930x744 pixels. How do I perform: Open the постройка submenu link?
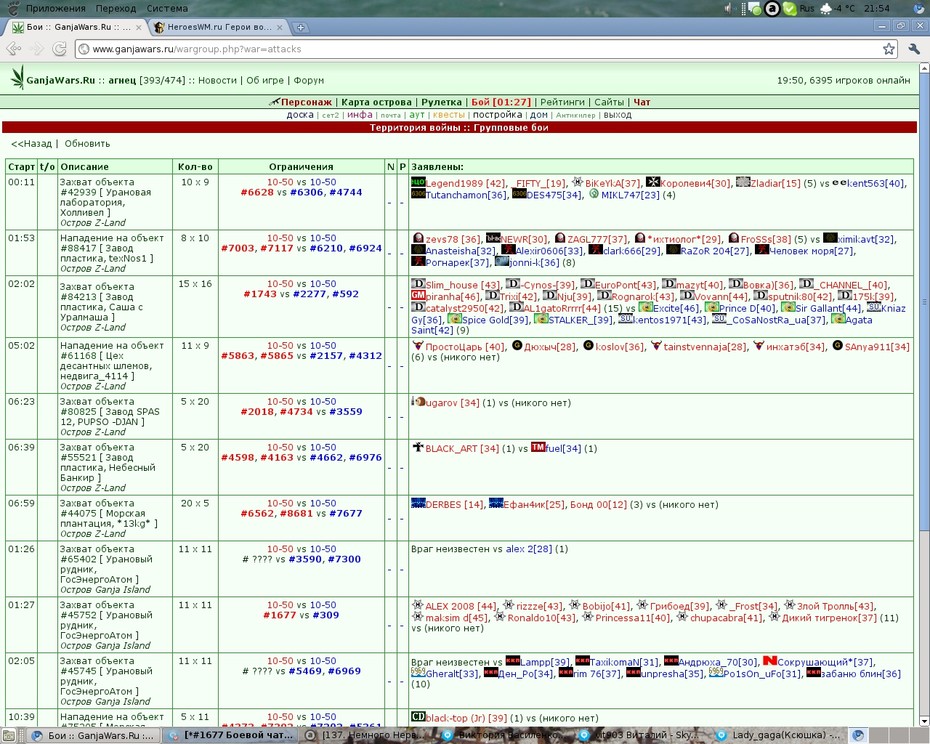pos(497,115)
